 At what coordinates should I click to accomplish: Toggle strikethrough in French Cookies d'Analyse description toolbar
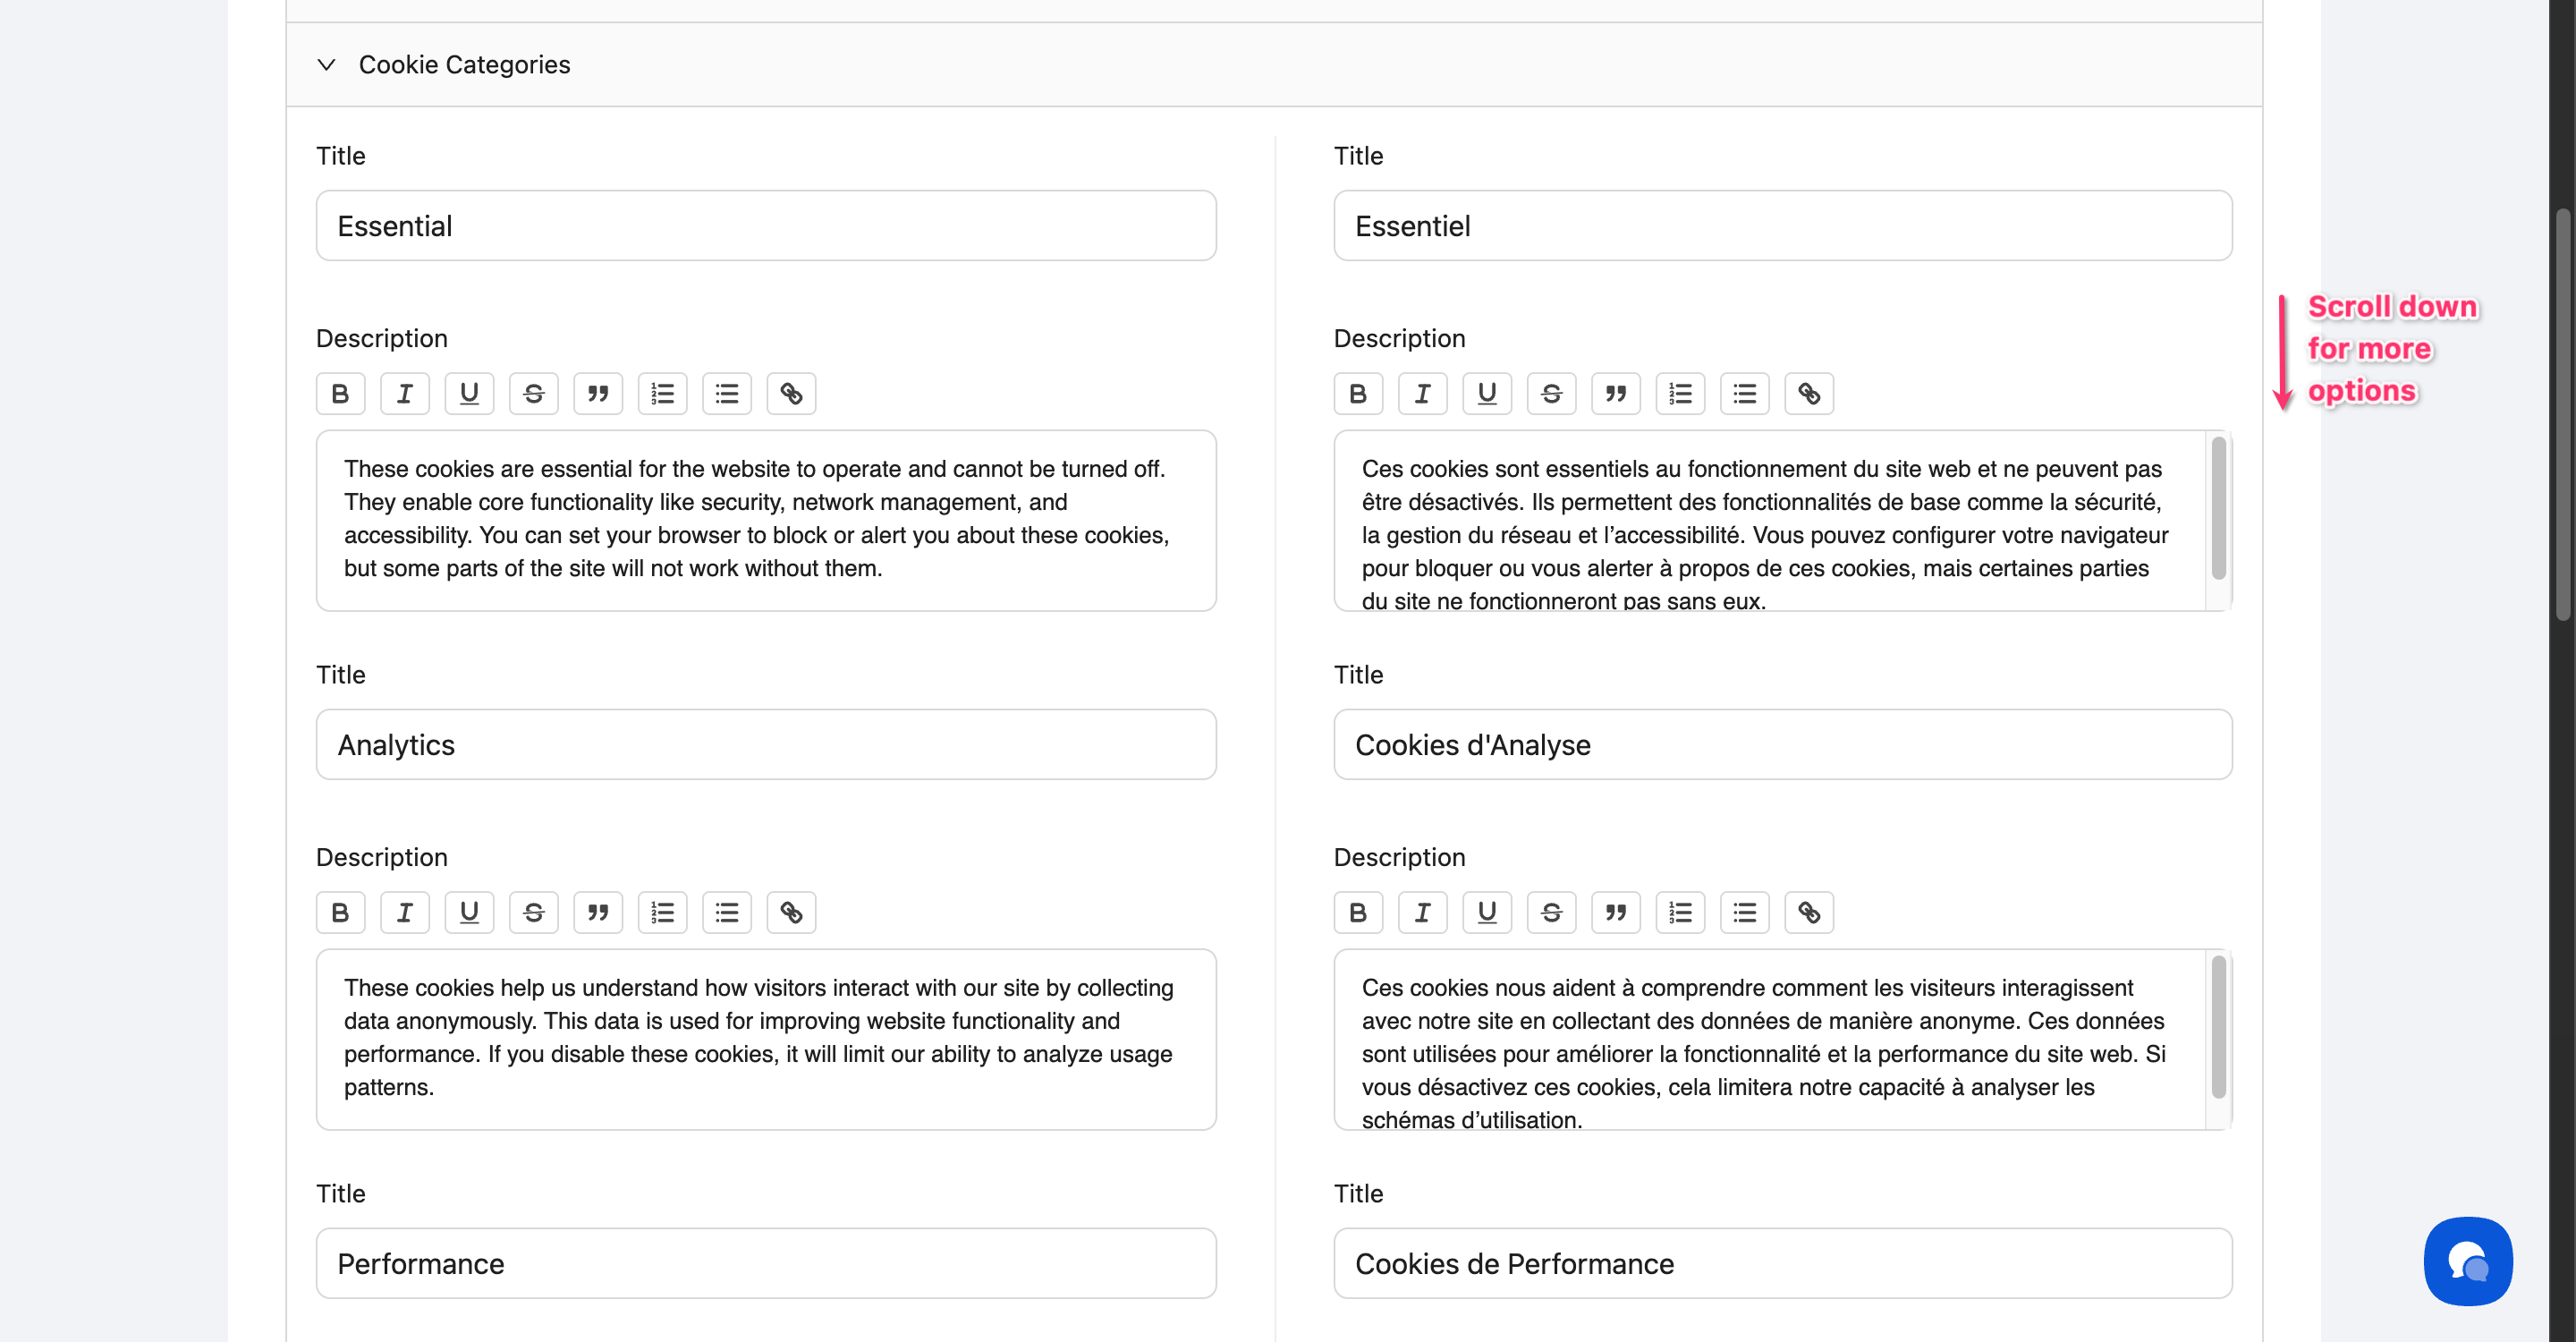(x=1551, y=913)
